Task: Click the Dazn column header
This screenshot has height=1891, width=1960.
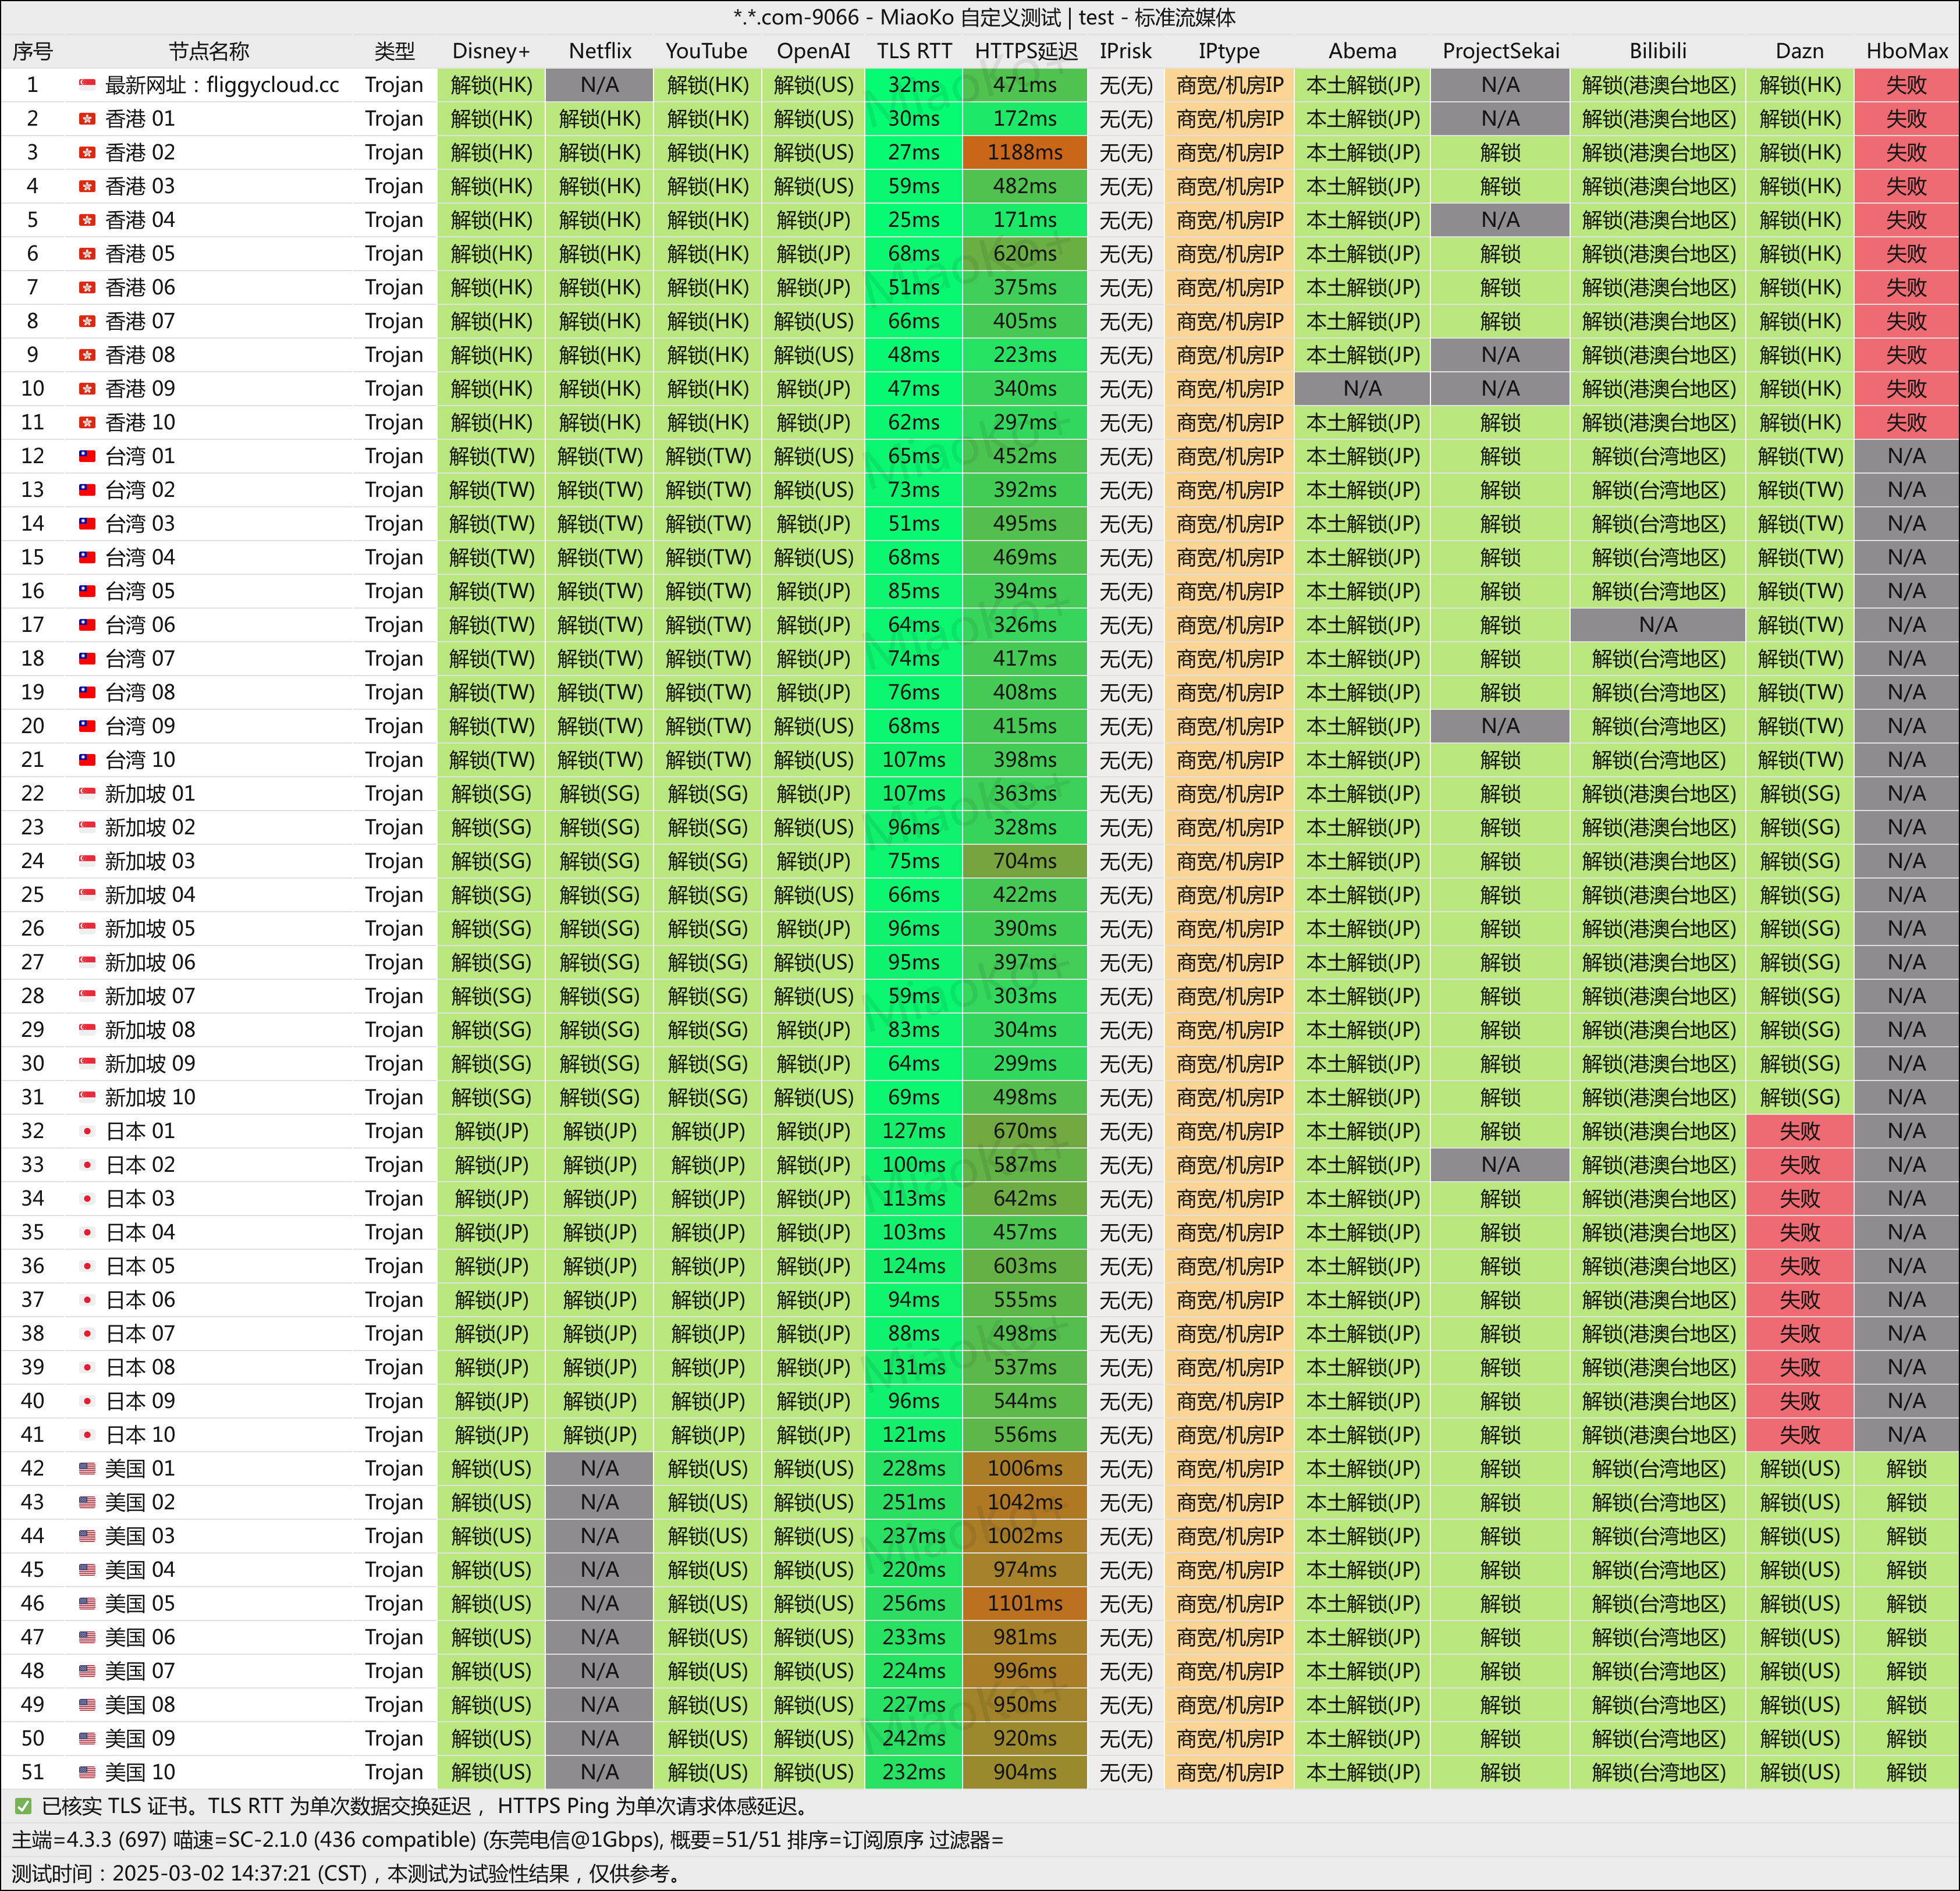Action: pos(1800,51)
